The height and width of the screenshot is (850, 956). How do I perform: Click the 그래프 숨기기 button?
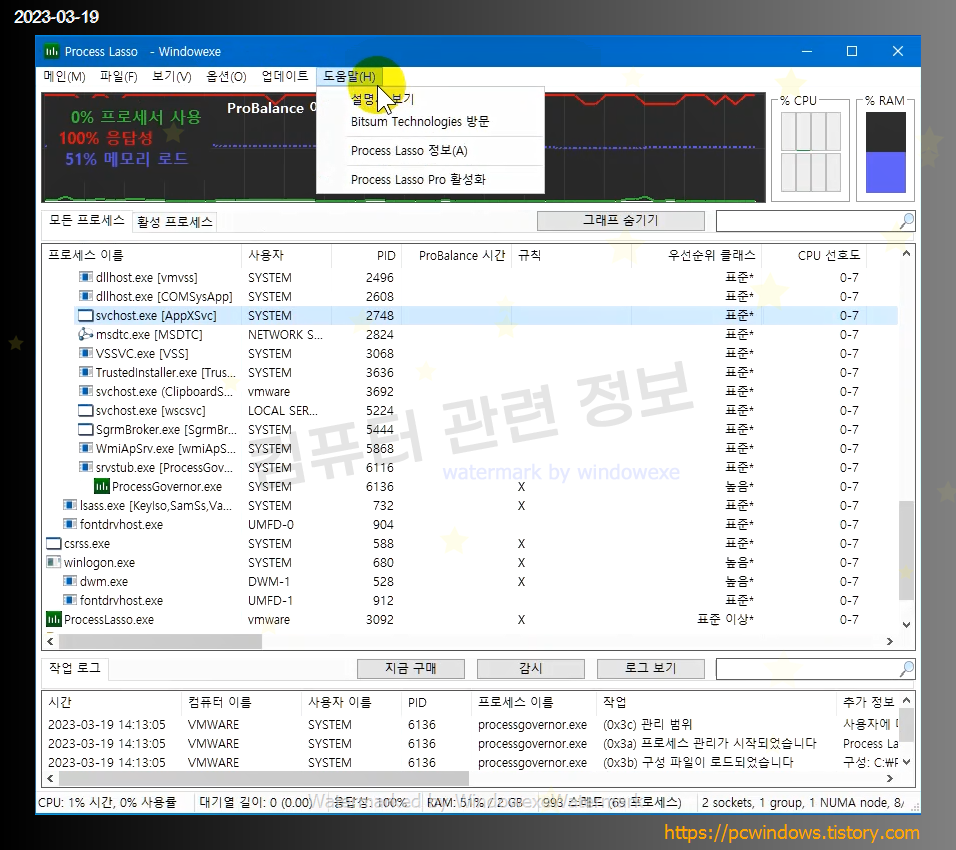(x=621, y=221)
